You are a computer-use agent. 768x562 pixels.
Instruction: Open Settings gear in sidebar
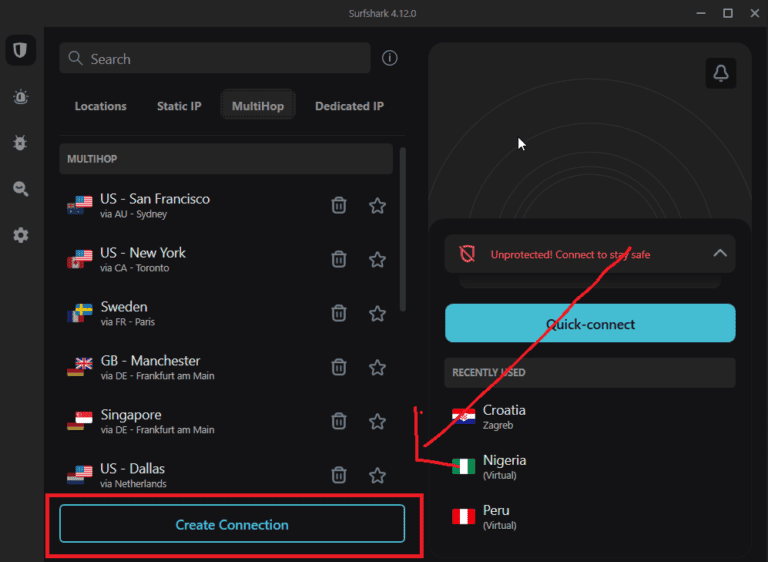20,235
